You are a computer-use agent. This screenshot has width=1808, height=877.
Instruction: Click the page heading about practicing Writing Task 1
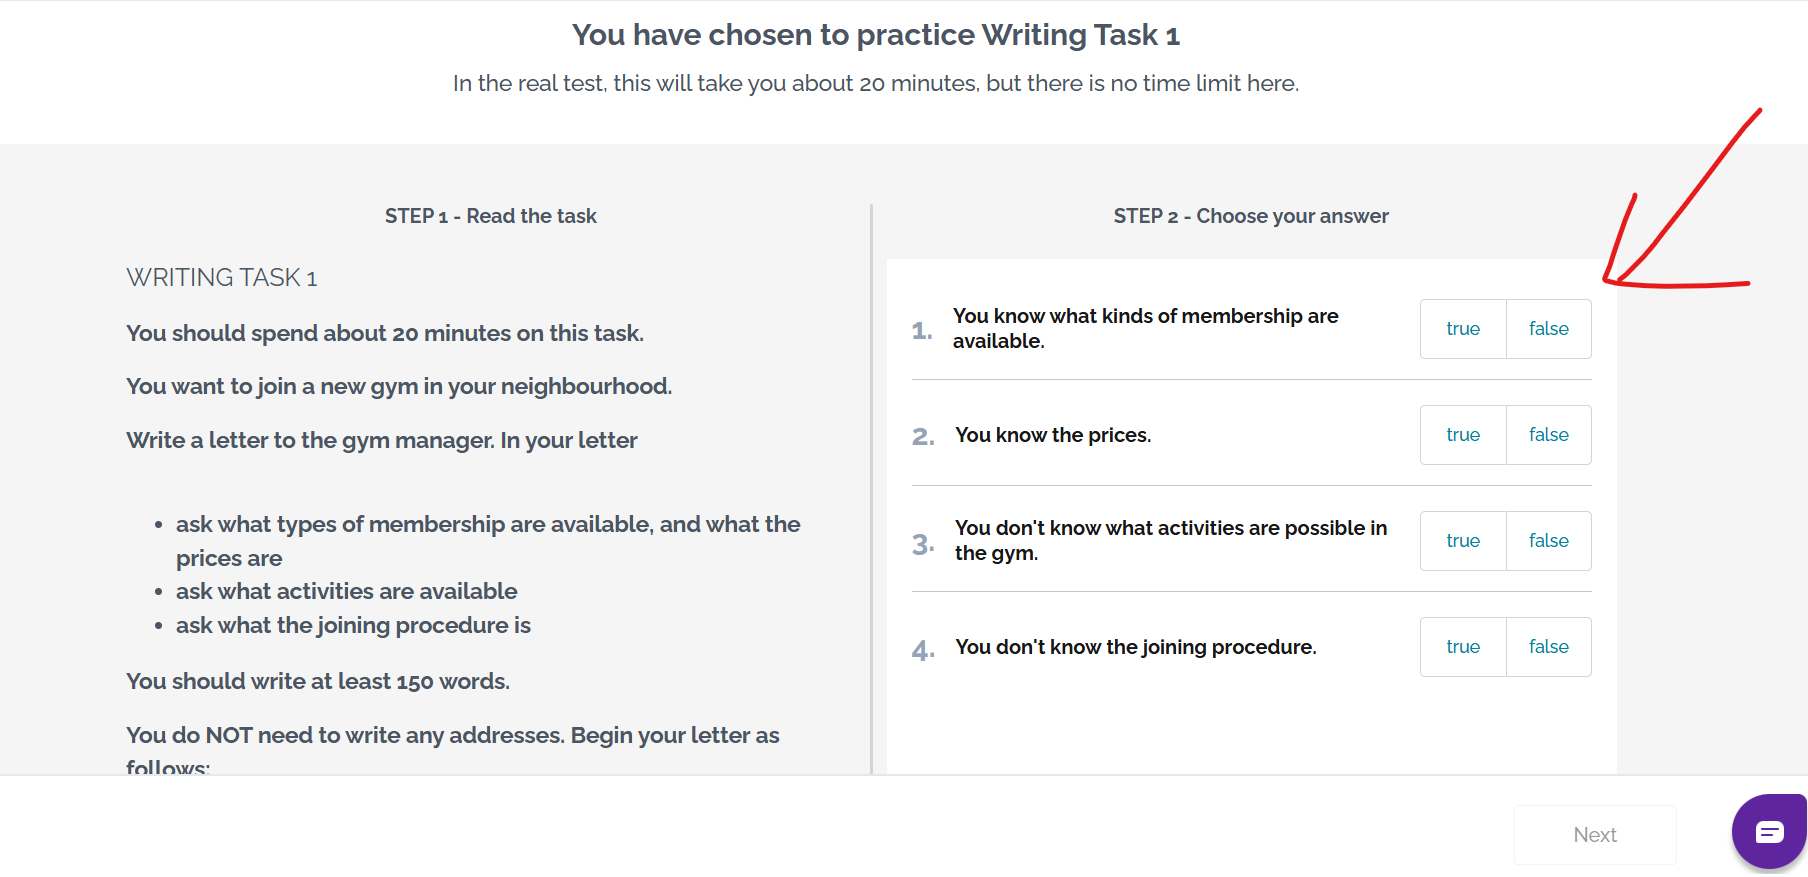pos(875,35)
